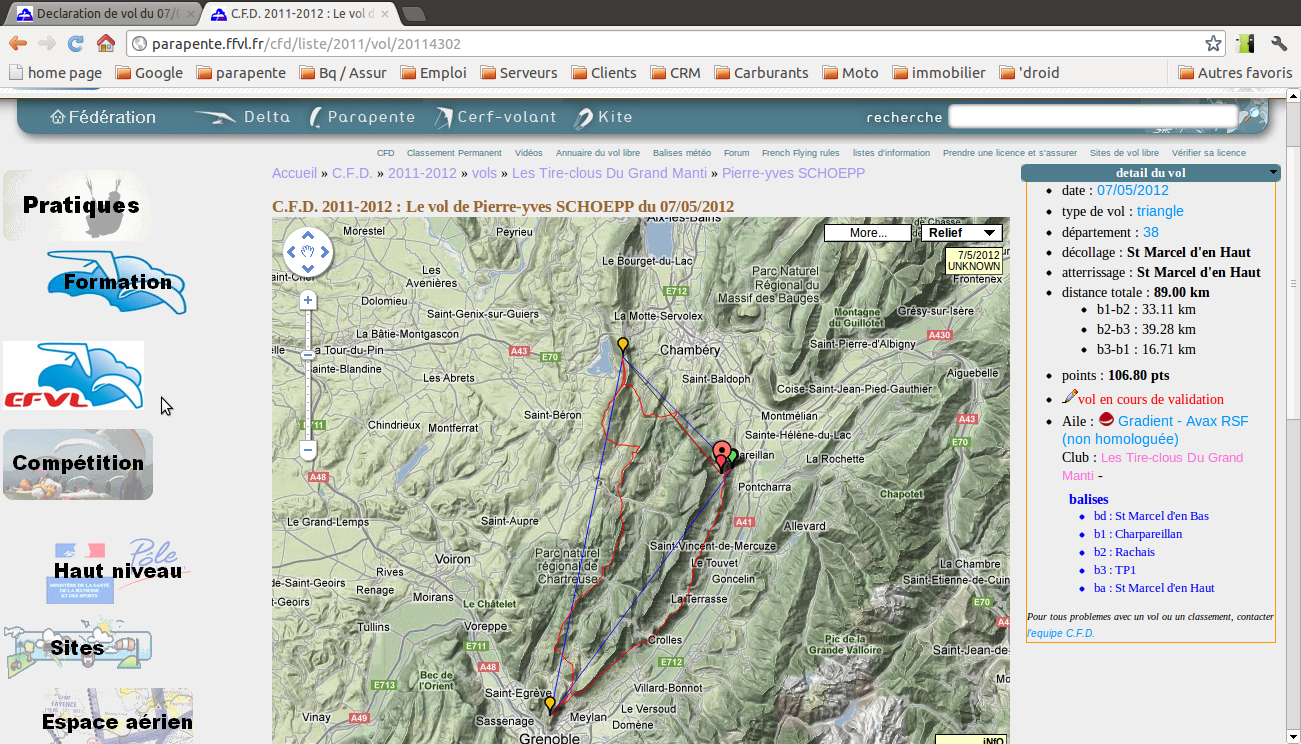
Task: Select the b2 : Rachais balise
Action: click(1124, 552)
